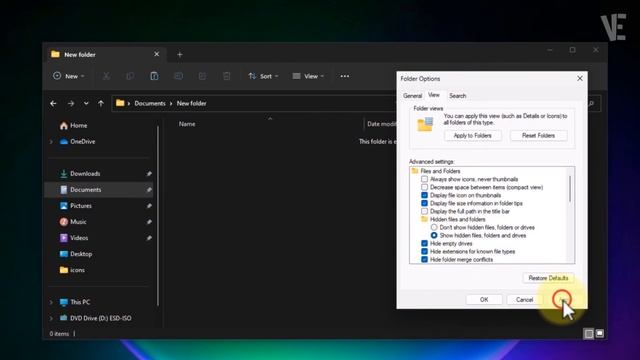Screen dimensions: 640x360
Task: Click Documents in the address breadcrumb
Action: [x=150, y=104]
